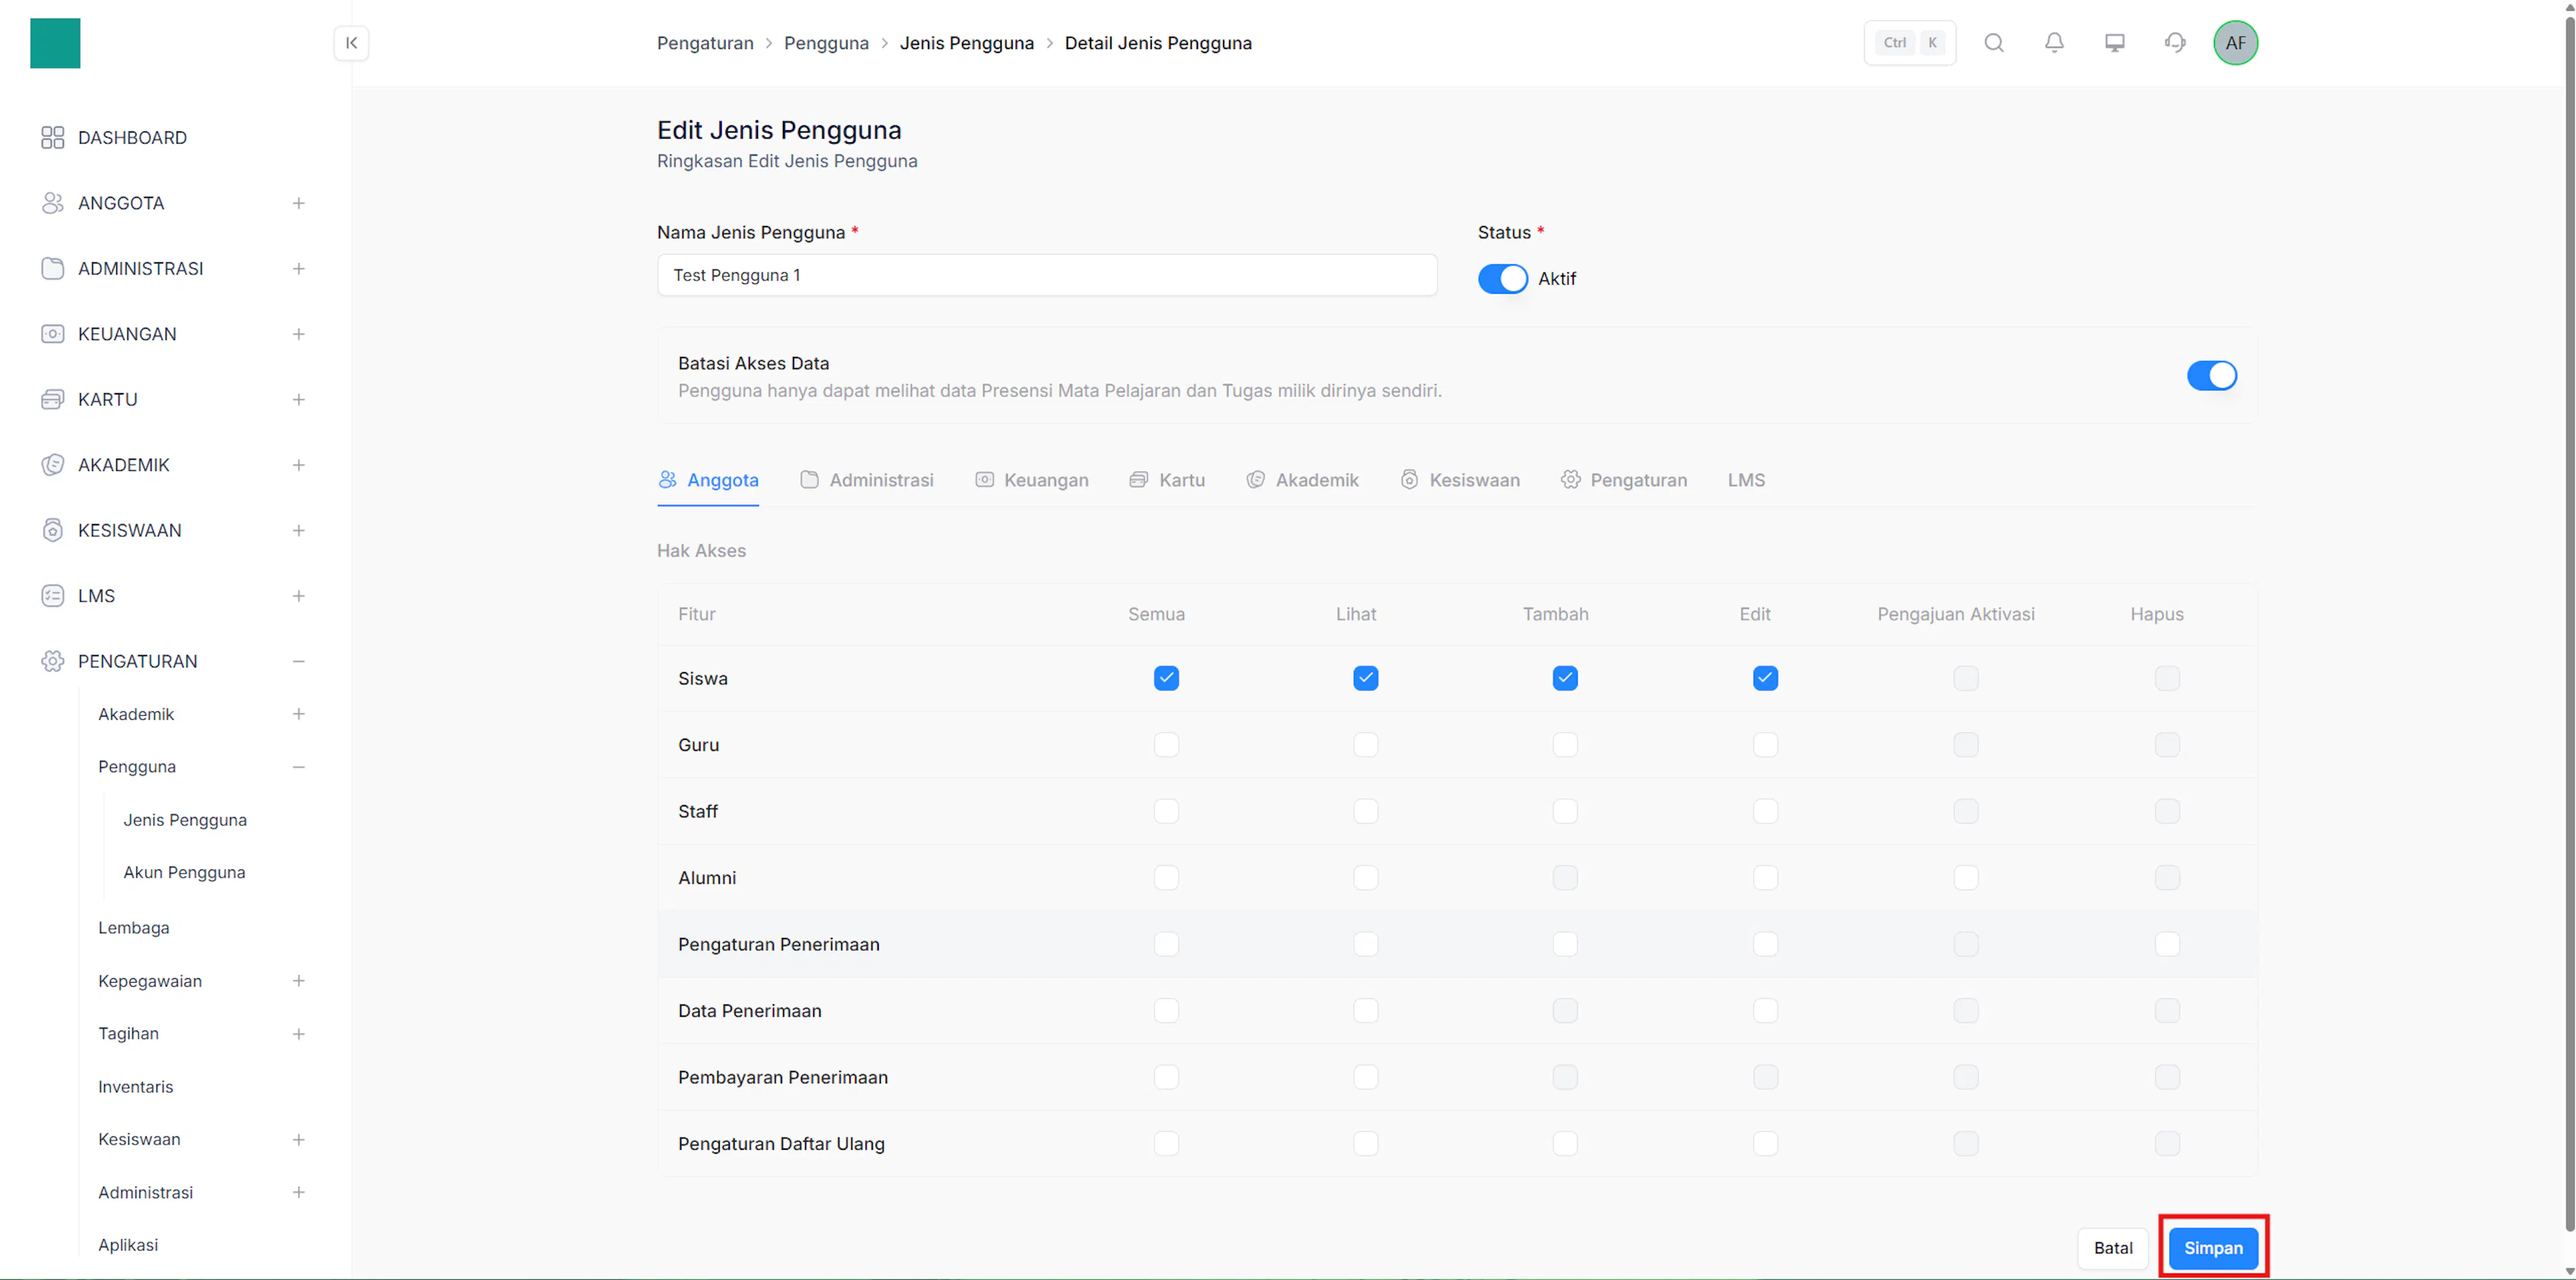
Task: Go to Pengaturan breadcrumb
Action: [x=705, y=43]
